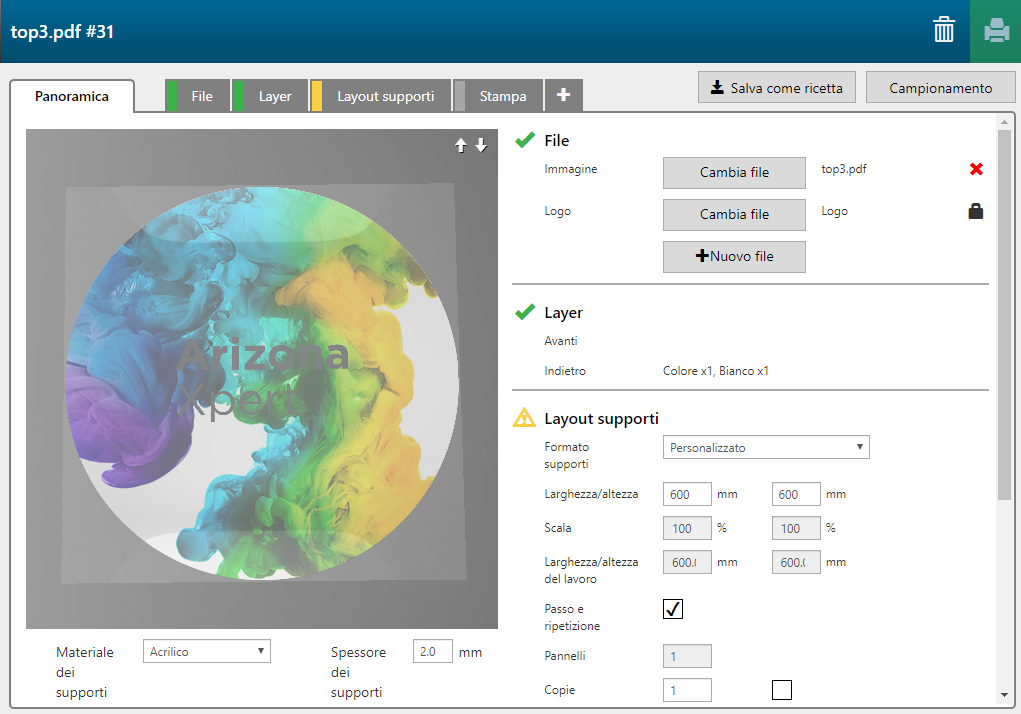Screen dimensions: 1021x714
Task: Print job using green printer icon
Action: pos(996,31)
